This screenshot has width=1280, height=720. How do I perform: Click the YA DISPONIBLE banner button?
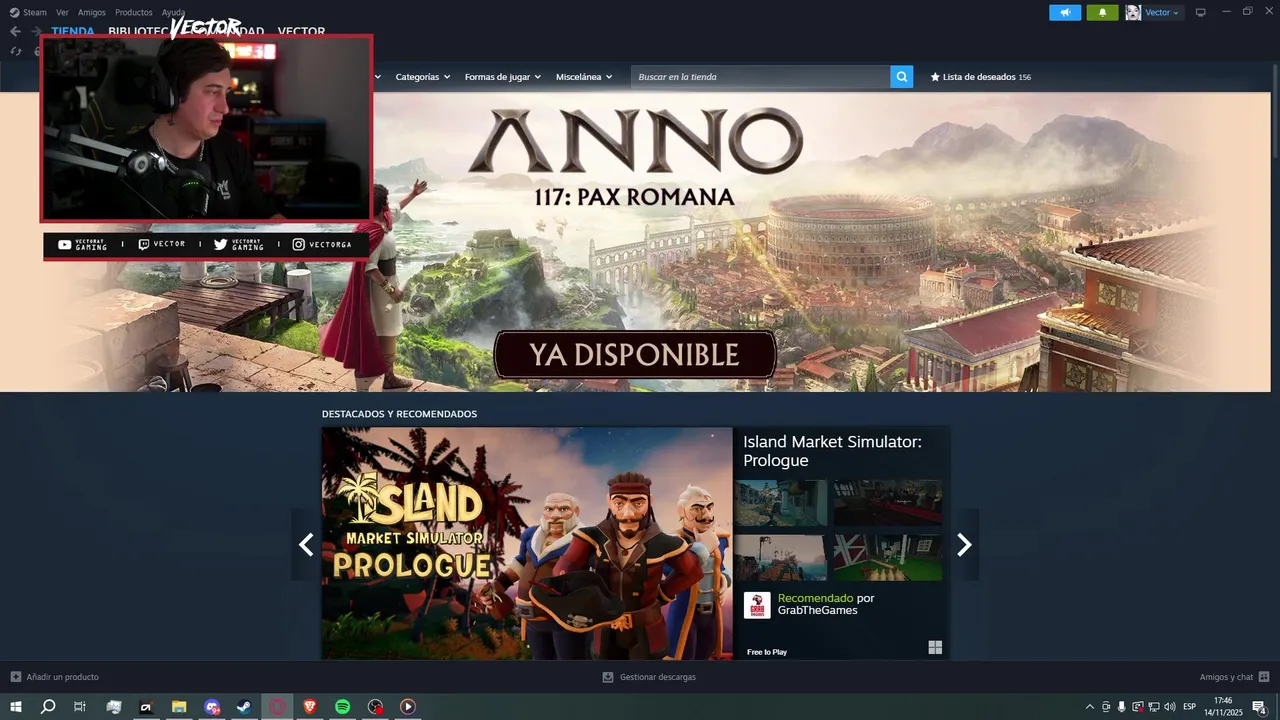pyautogui.click(x=635, y=354)
